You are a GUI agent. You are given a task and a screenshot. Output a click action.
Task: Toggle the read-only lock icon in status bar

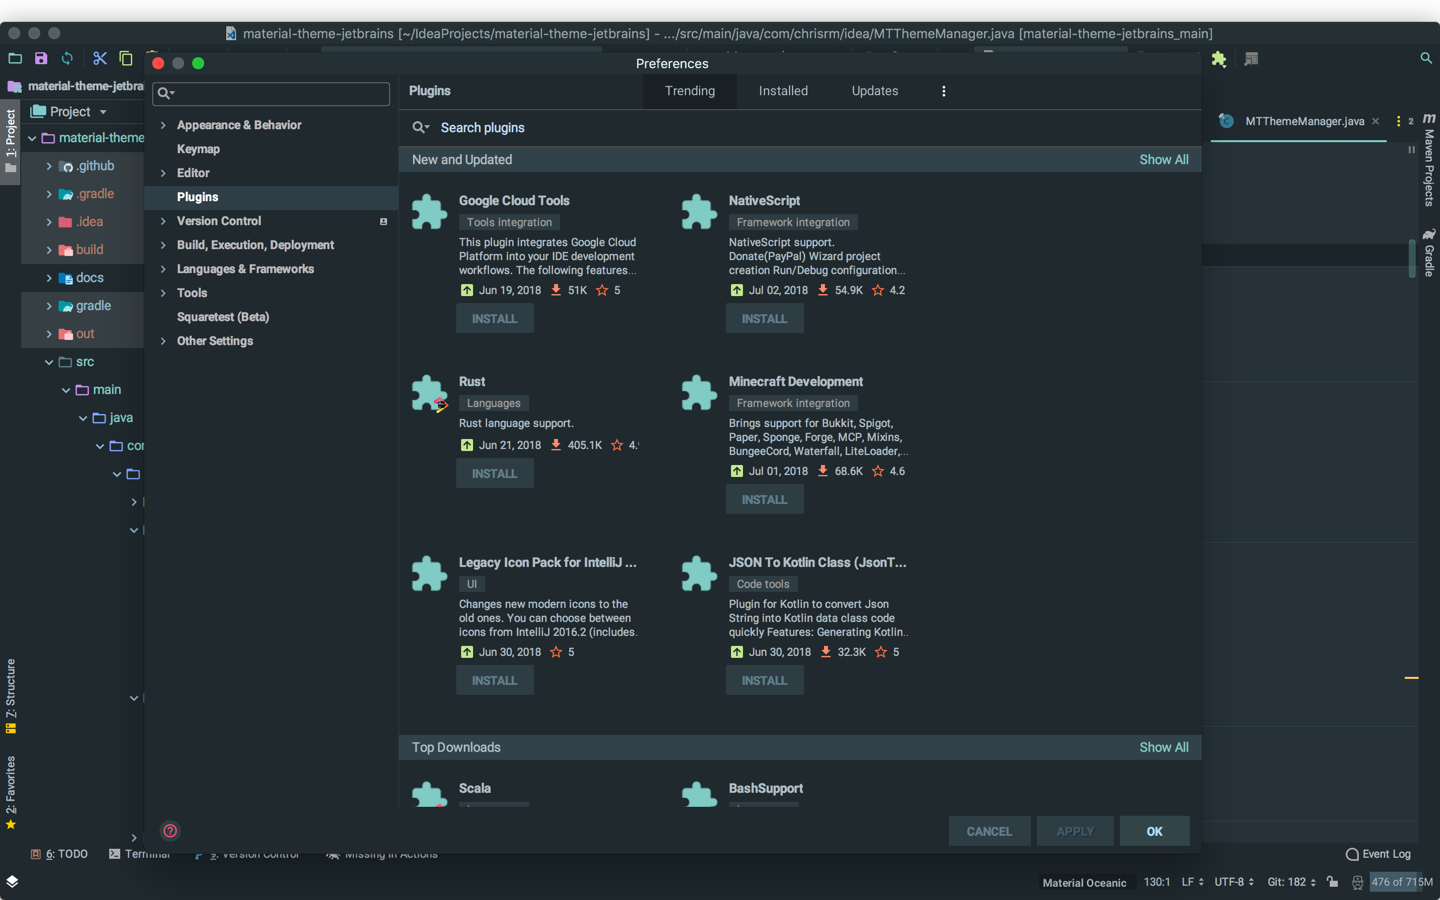(1332, 882)
